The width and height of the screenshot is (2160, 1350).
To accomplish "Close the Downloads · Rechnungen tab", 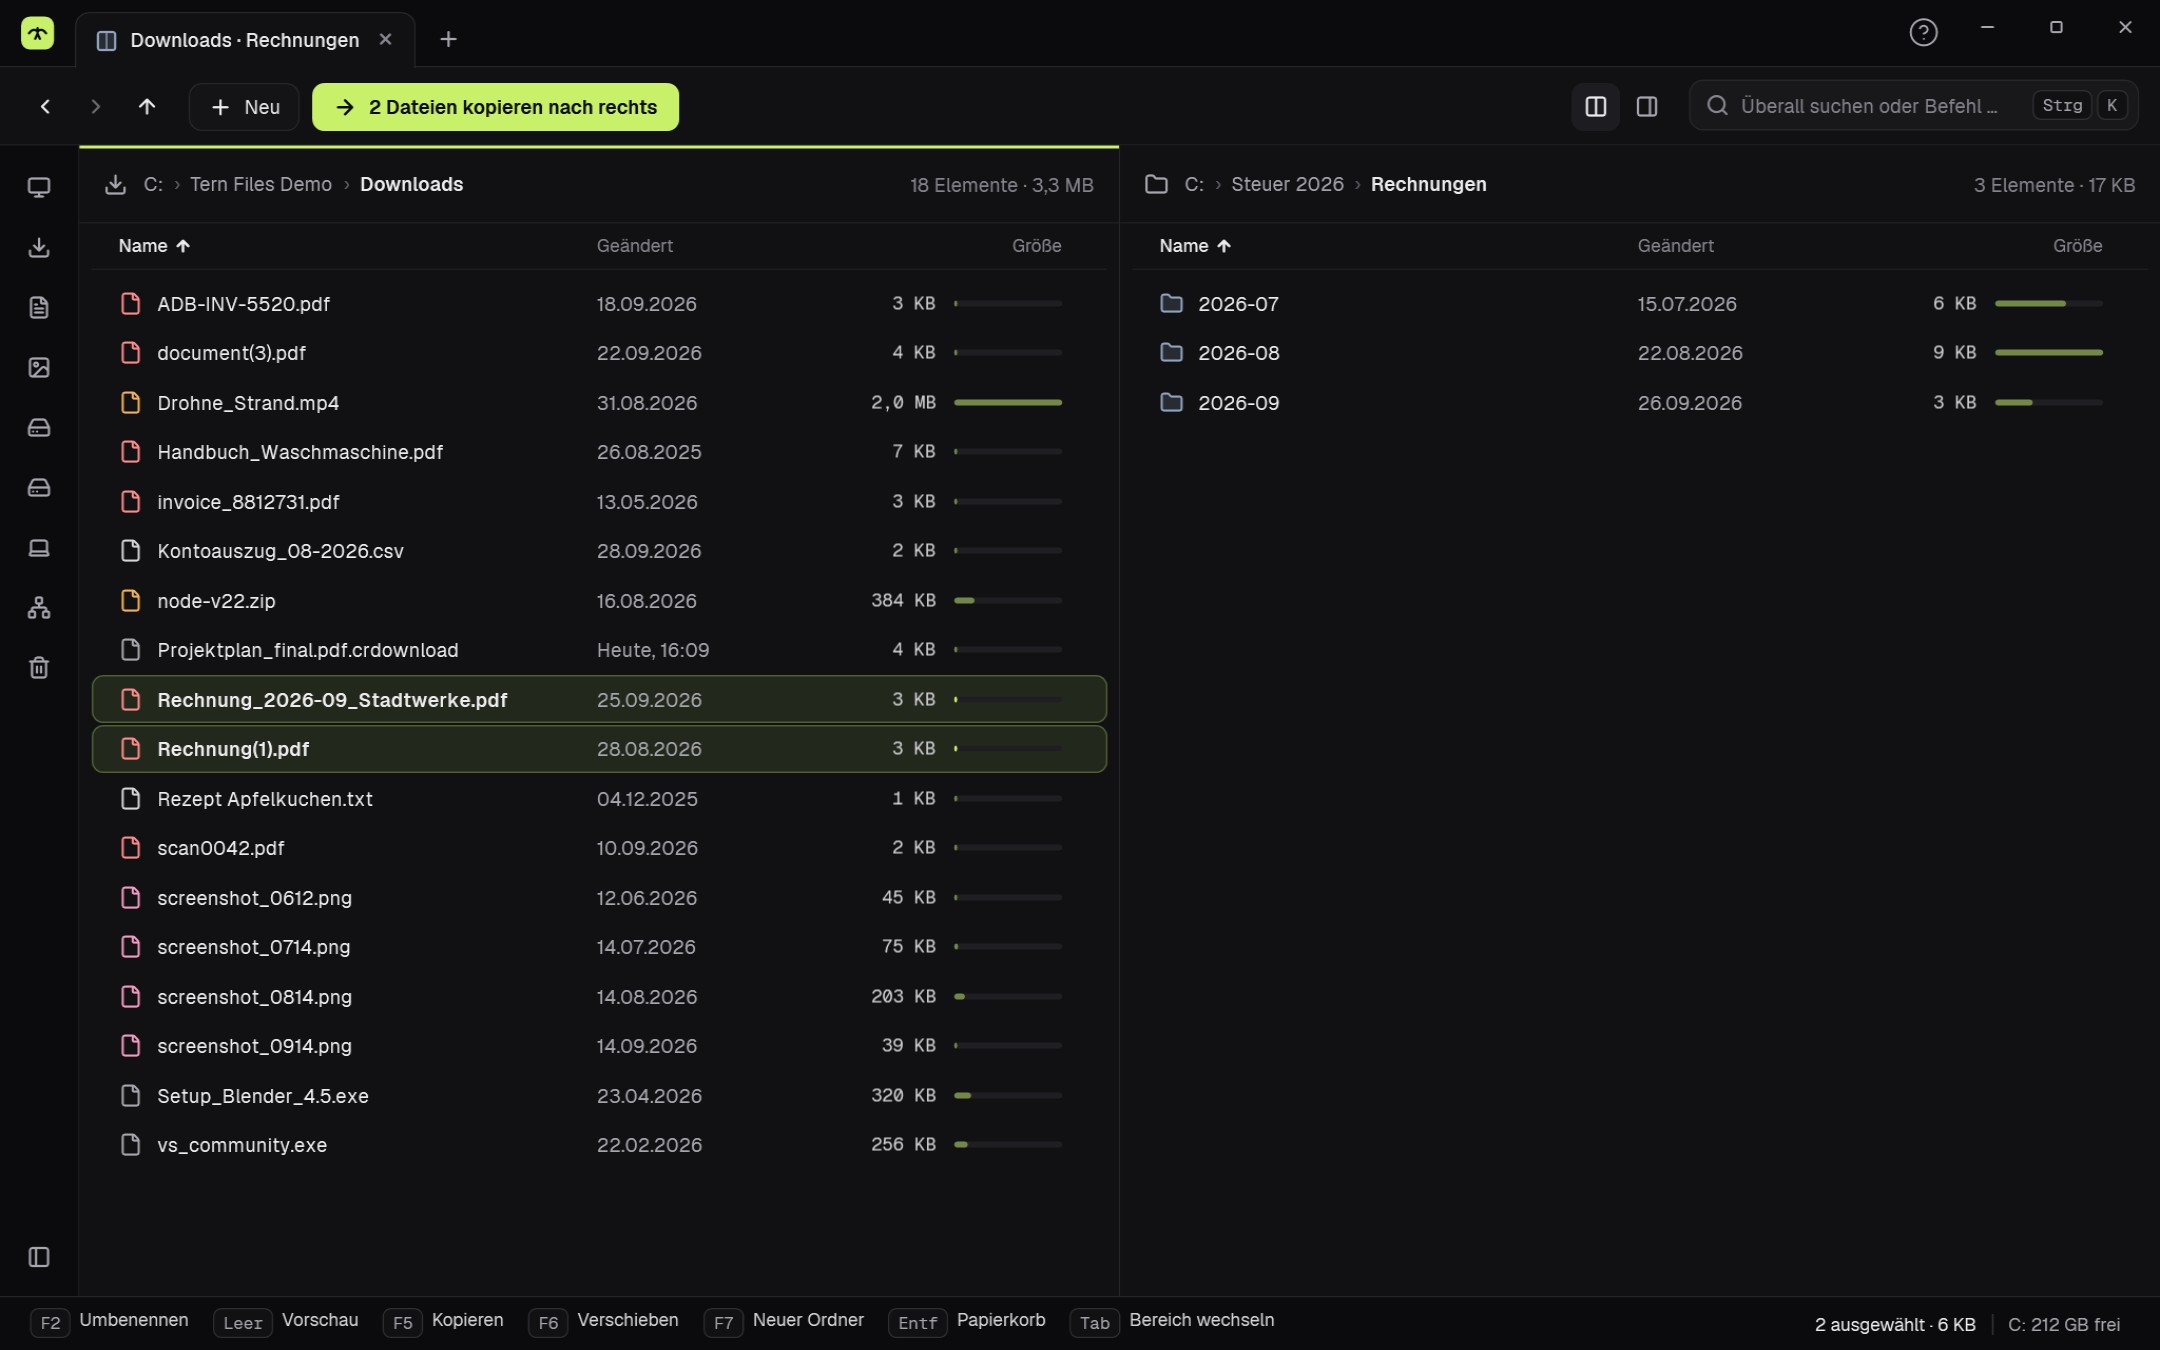I will click(x=385, y=39).
